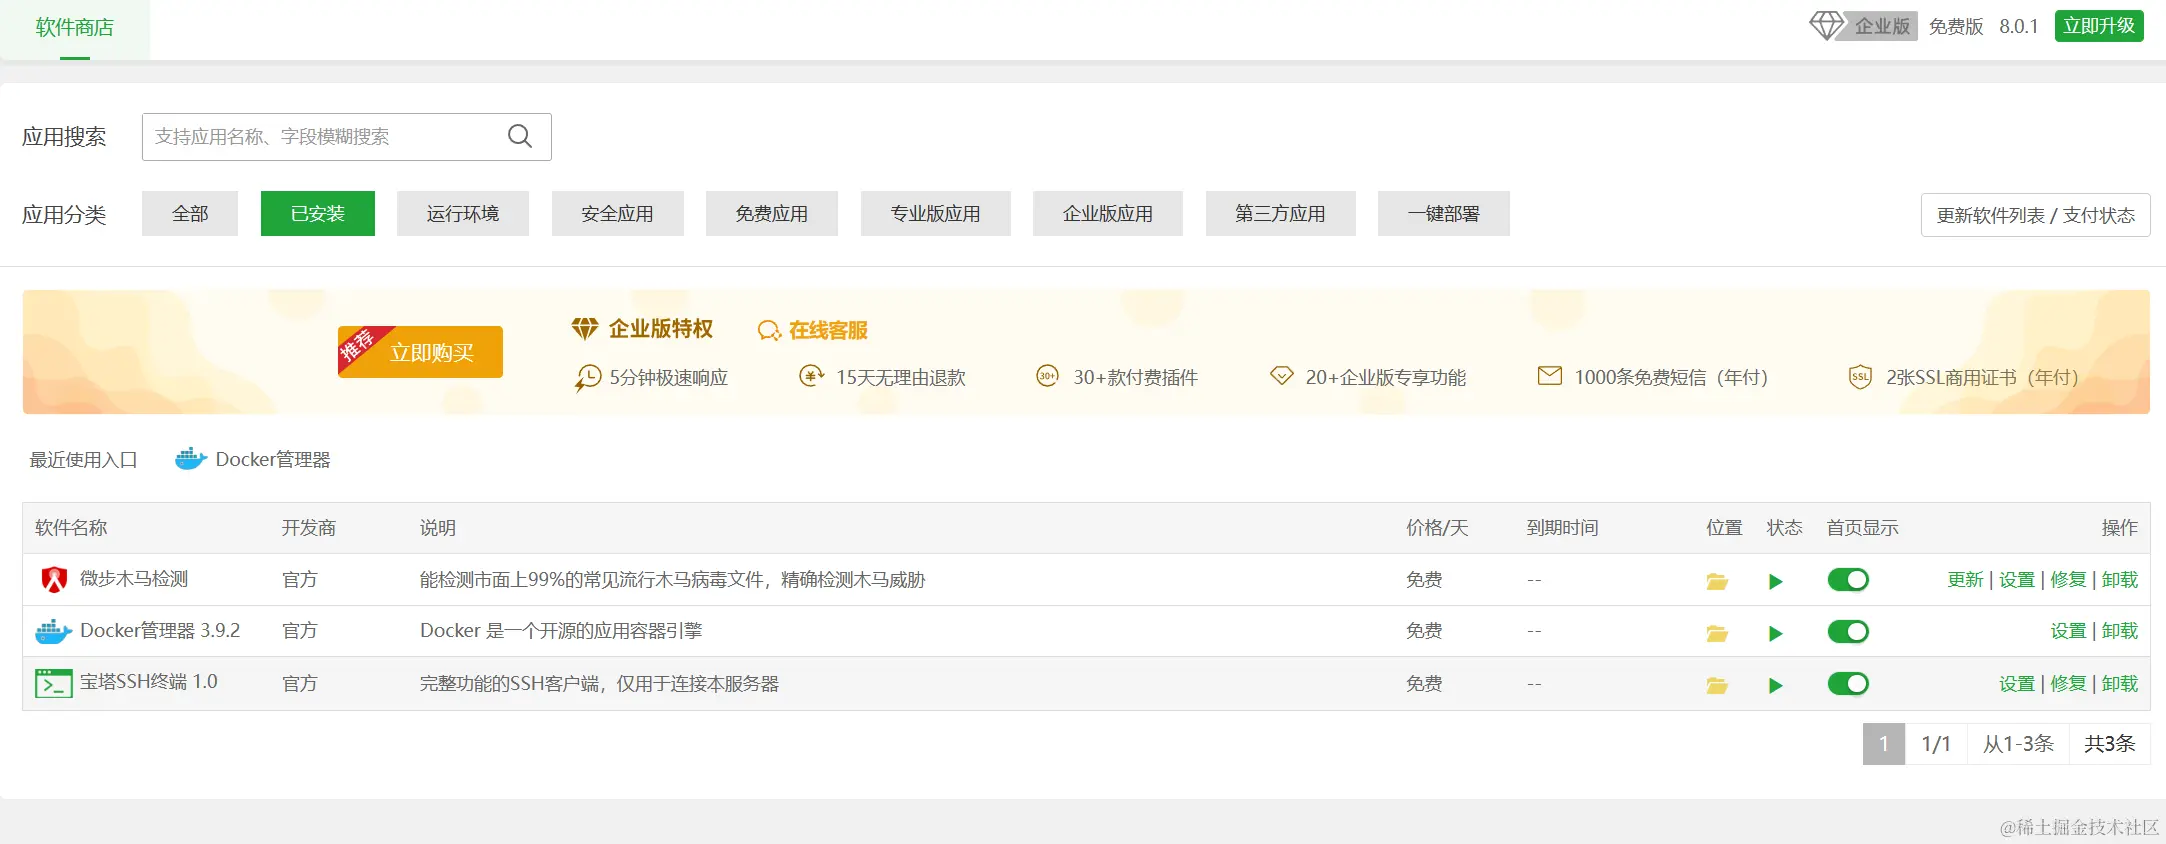Toggle homepage display for 微步木马检测
Viewport: 2166px width, 844px height.
click(1848, 580)
